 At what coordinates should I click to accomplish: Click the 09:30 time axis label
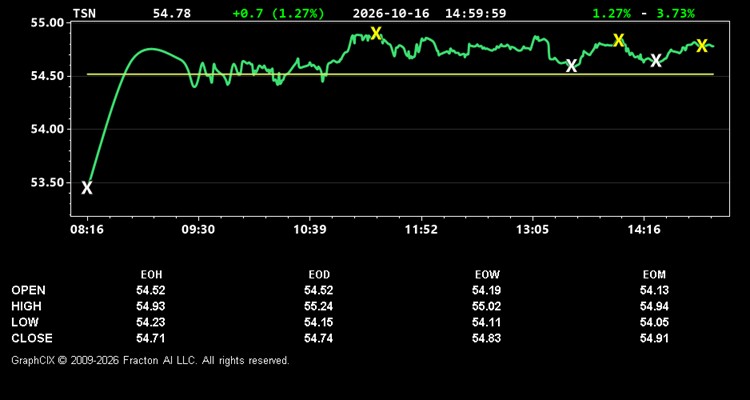tap(199, 230)
